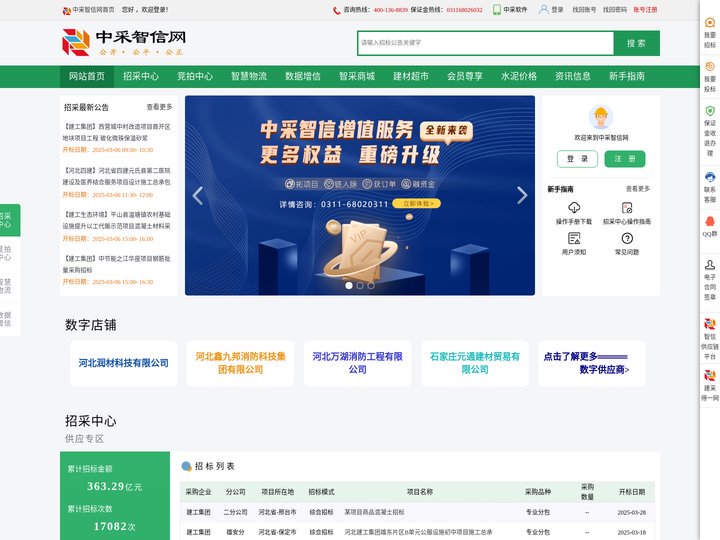Open table row 某项目商品混凝土招标
720x540 pixels.
[x=417, y=512]
